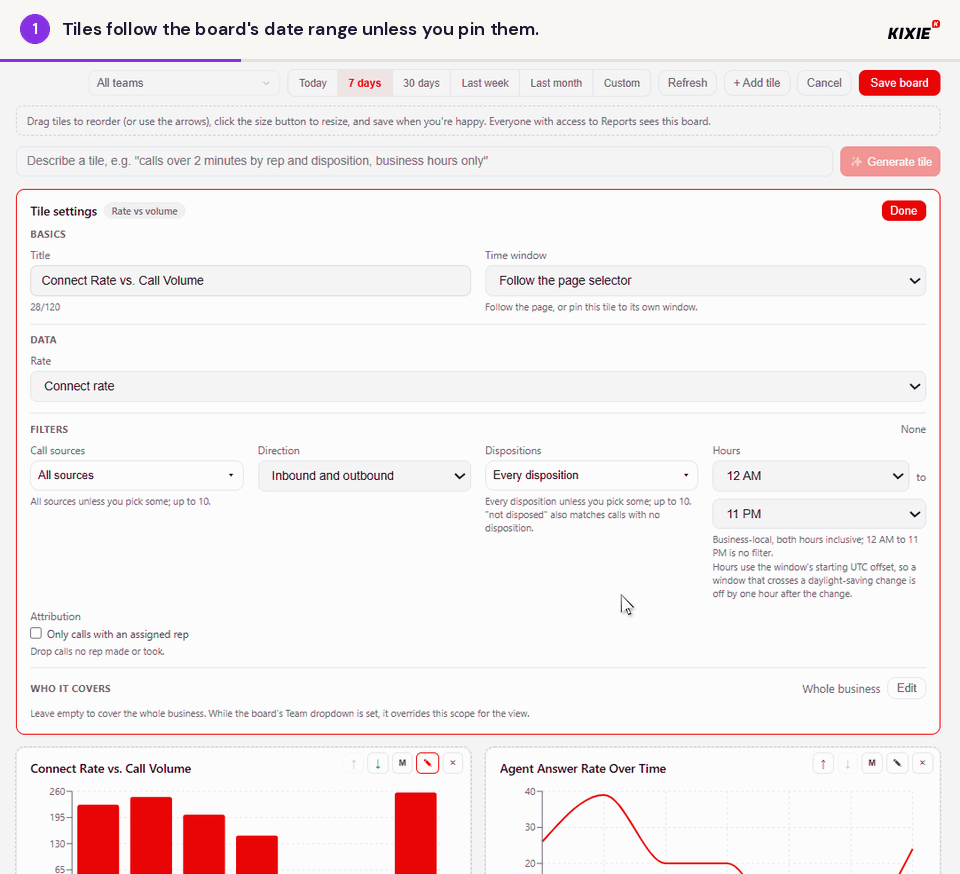Click the '28/120' character count
960x874 pixels.
[45, 307]
